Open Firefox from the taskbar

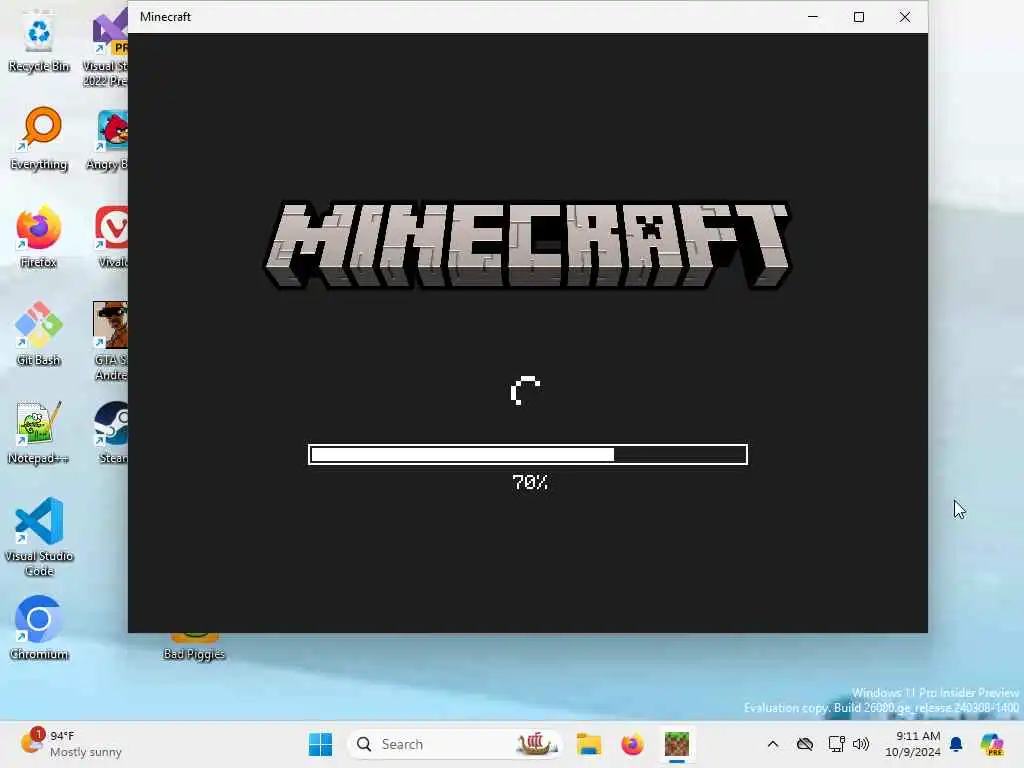coord(632,744)
